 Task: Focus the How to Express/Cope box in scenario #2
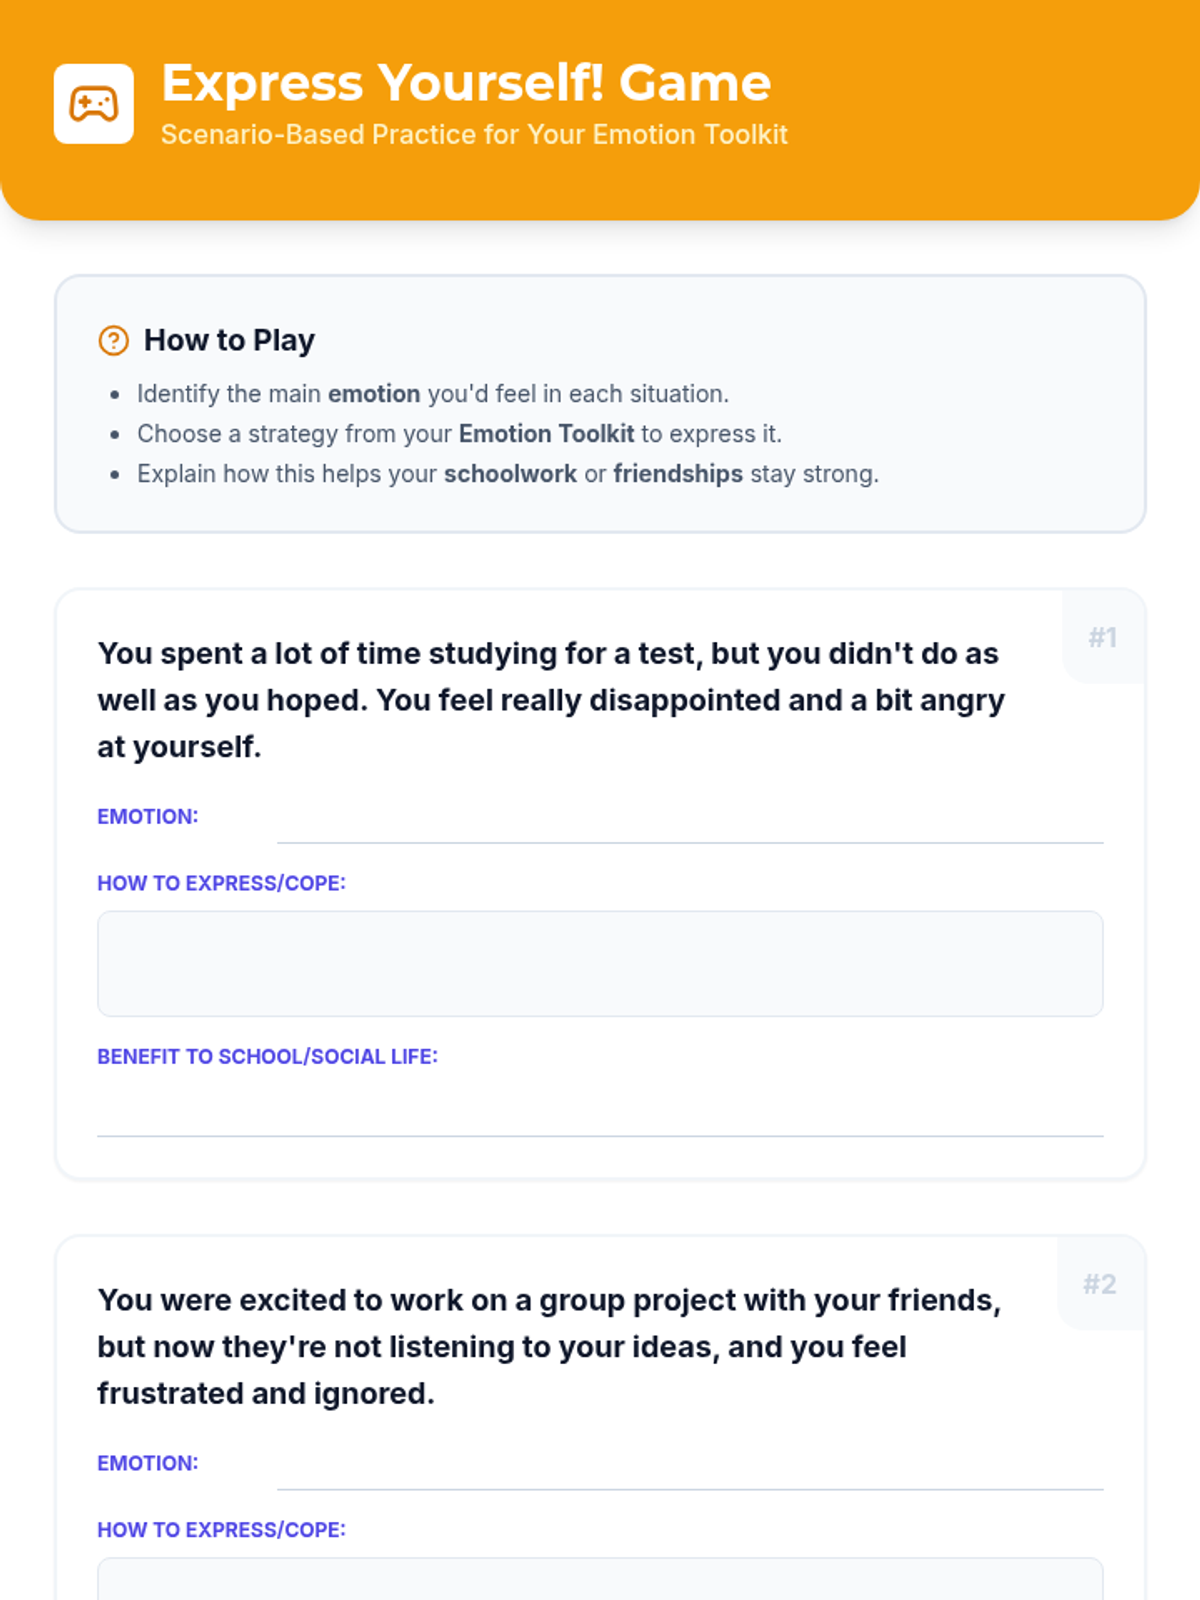[x=600, y=1580]
